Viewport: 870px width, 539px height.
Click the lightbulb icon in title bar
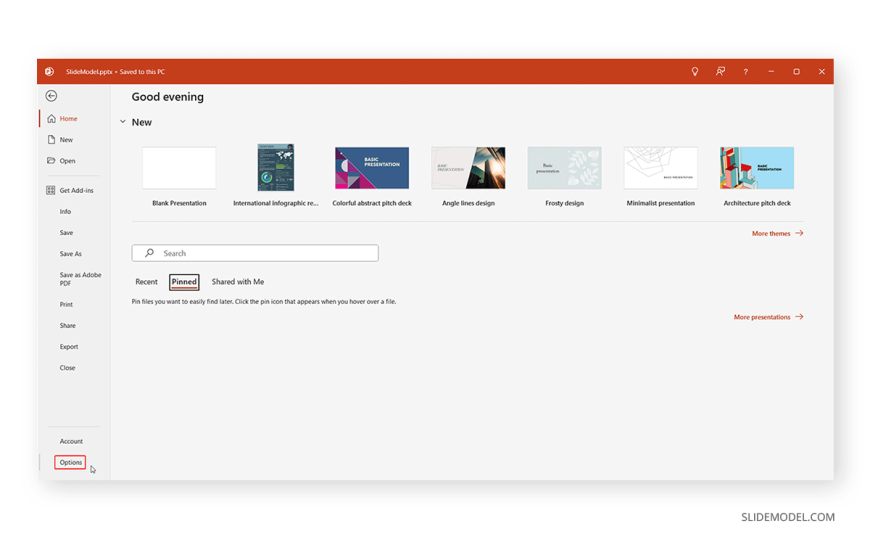695,72
